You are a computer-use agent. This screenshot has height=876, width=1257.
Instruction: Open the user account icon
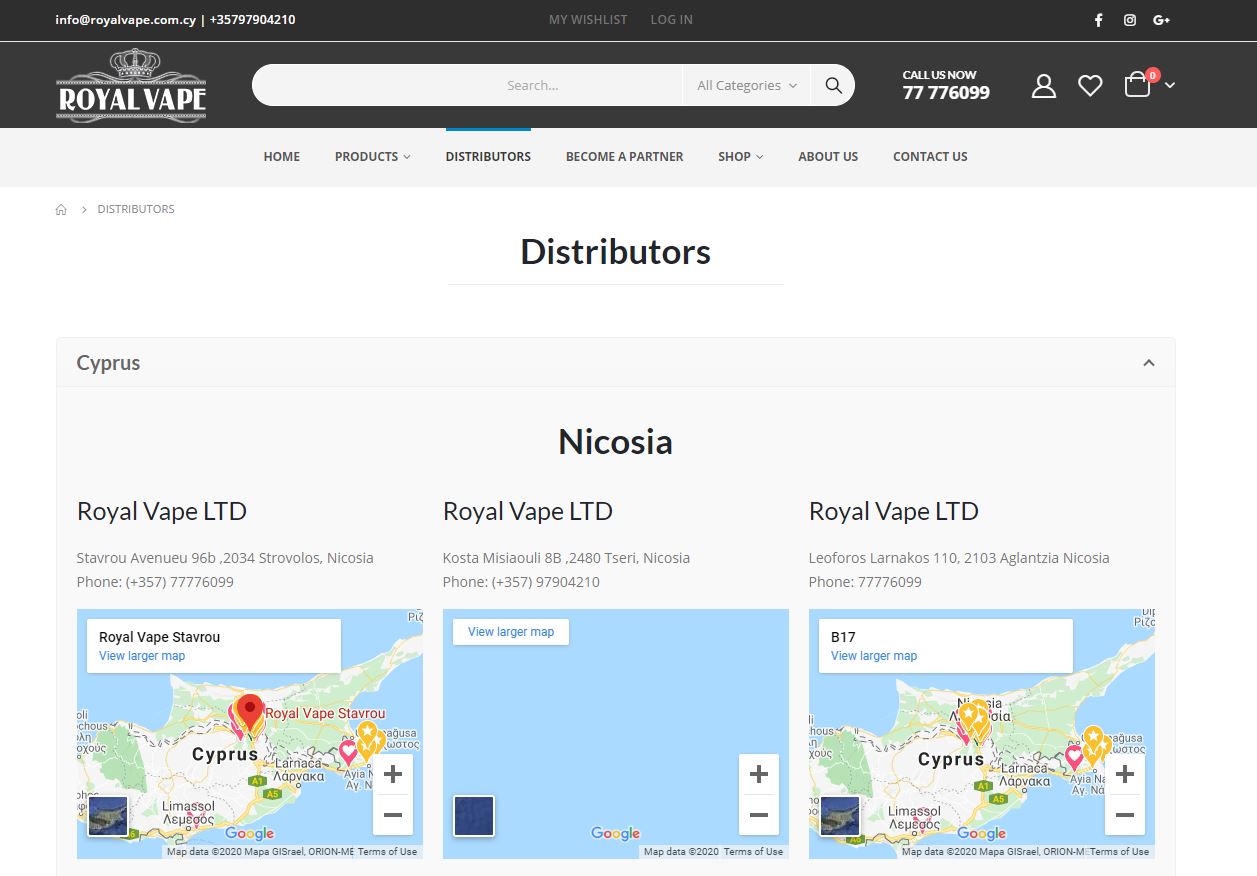click(1043, 86)
